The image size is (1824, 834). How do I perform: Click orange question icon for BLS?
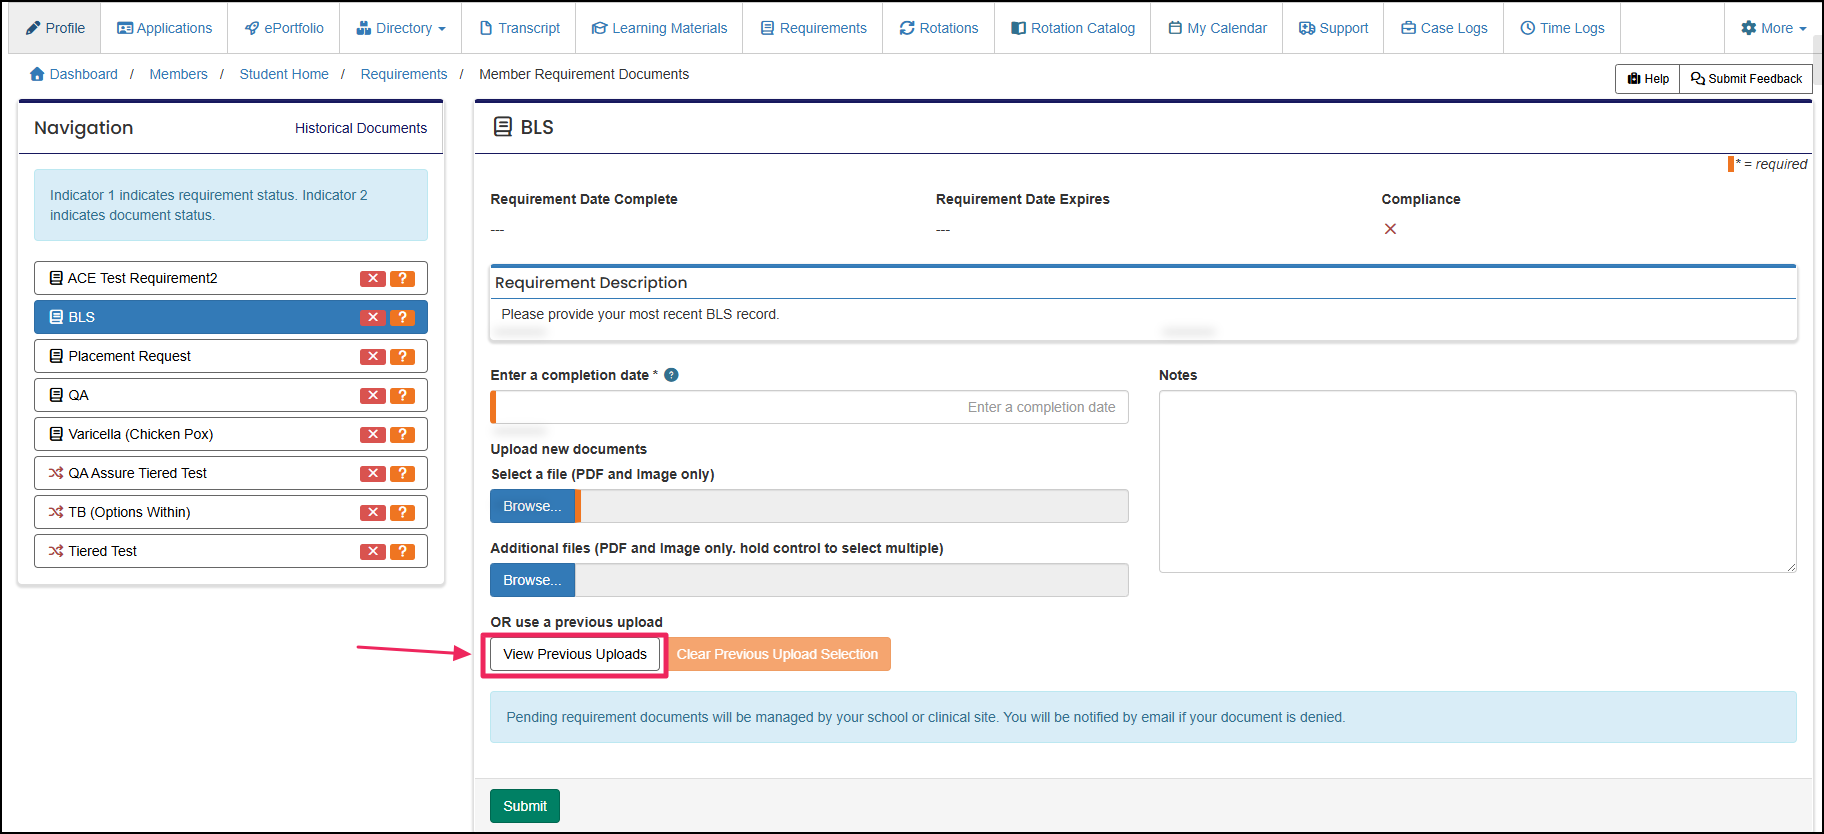[x=402, y=318]
